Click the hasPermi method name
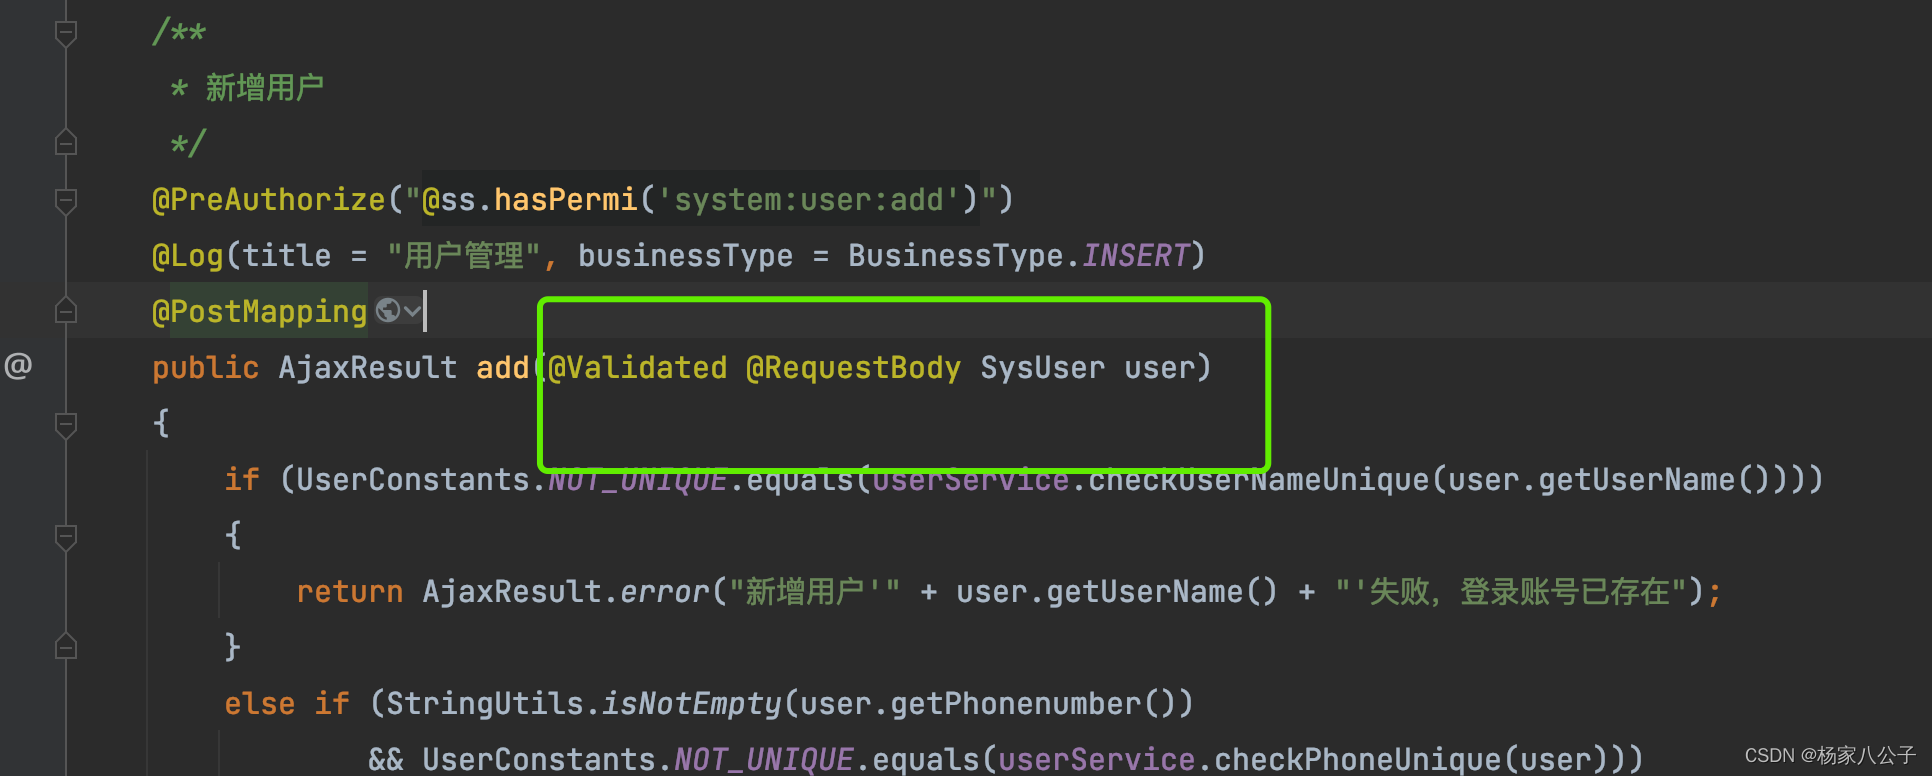This screenshot has width=1932, height=776. 566,200
